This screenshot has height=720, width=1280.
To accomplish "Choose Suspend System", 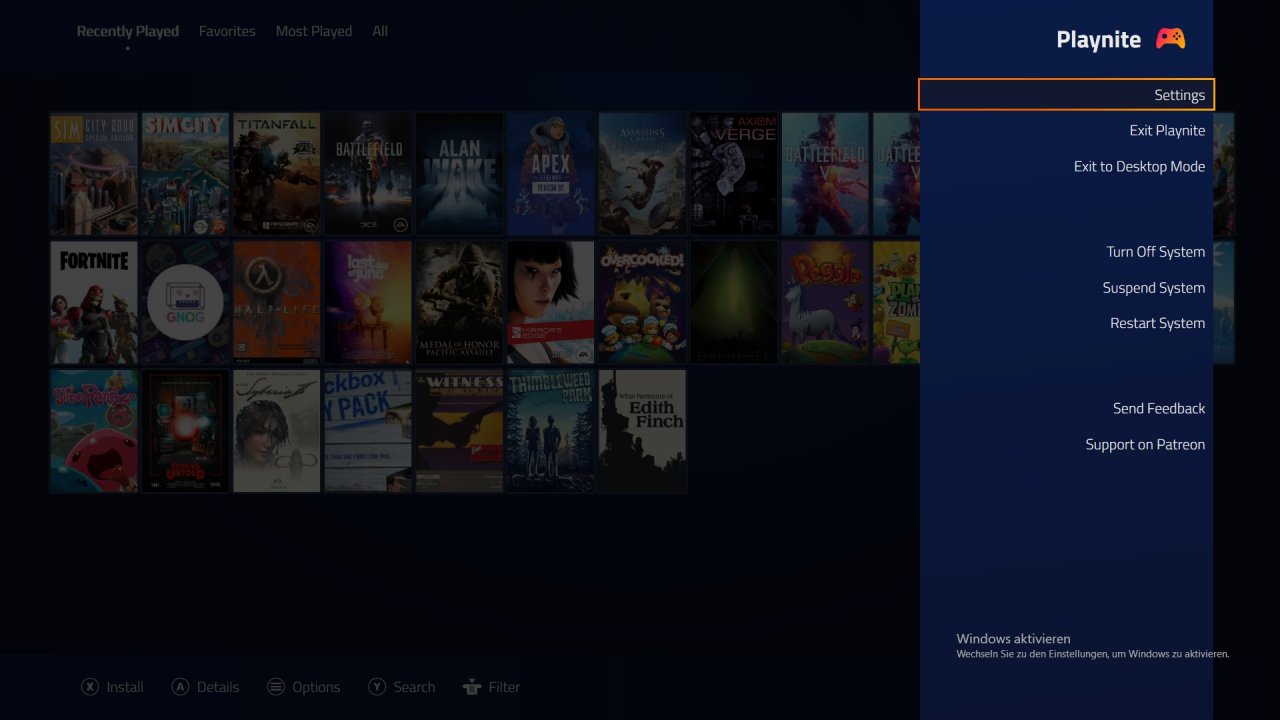I will [x=1153, y=288].
